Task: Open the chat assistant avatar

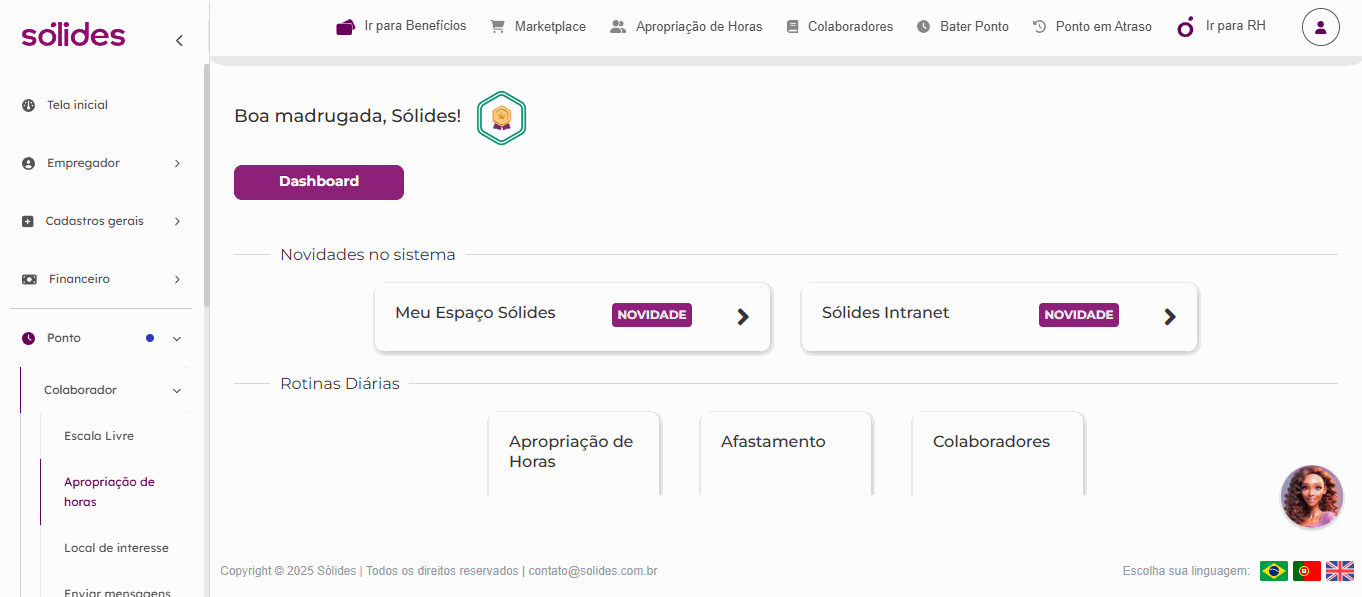Action: (1311, 496)
